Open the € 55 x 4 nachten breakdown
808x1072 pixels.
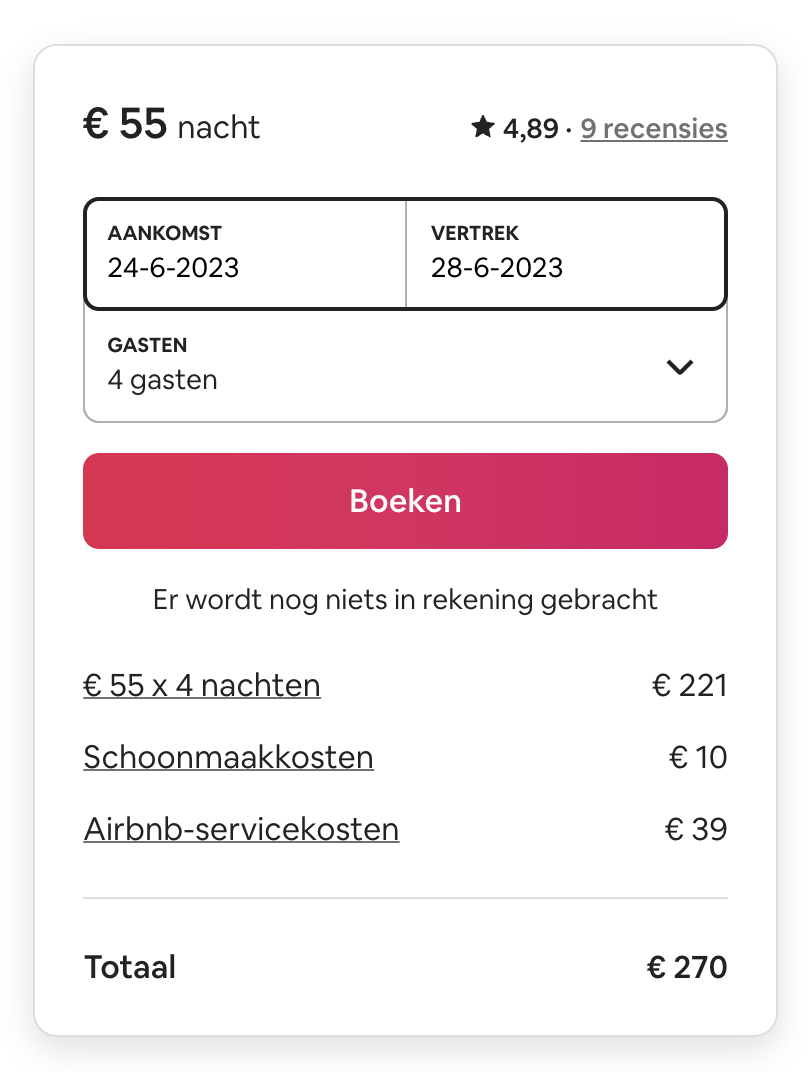pos(202,685)
